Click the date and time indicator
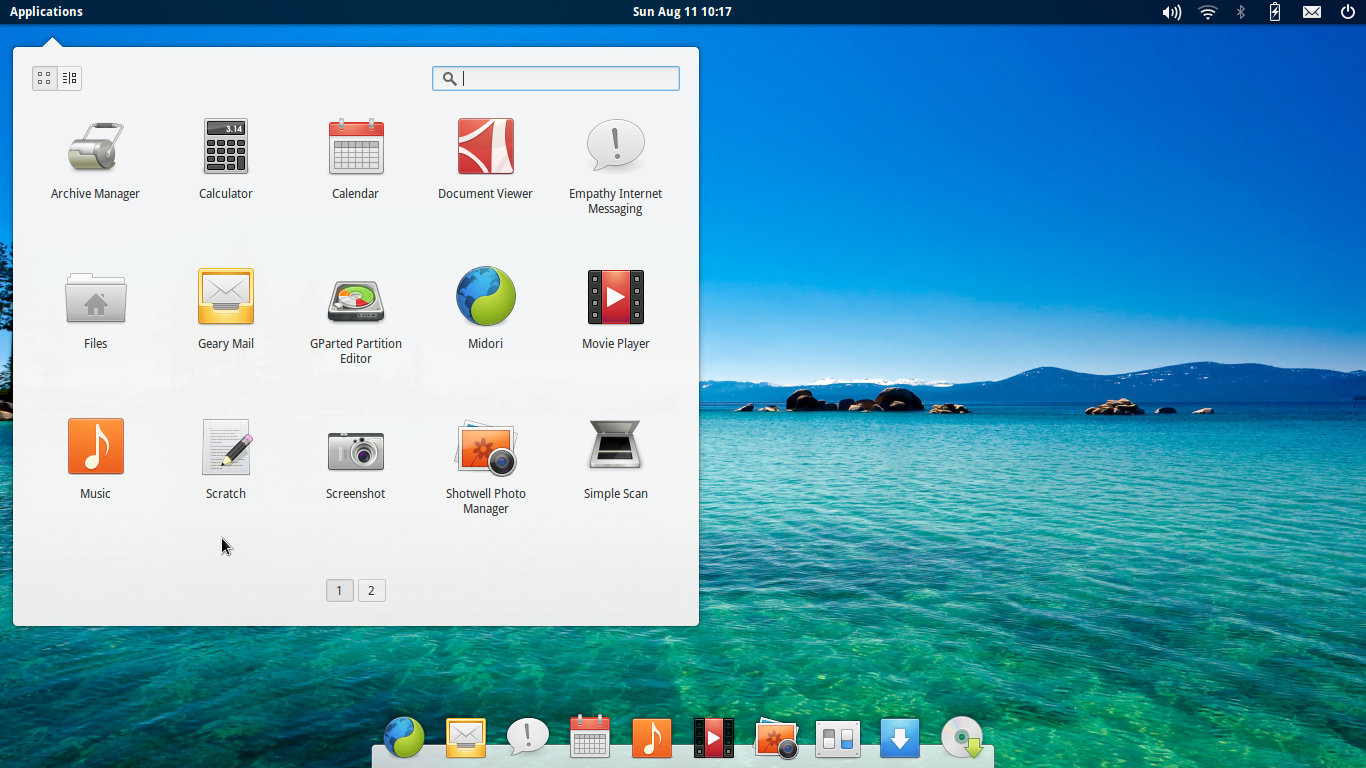The height and width of the screenshot is (768, 1366). [x=682, y=12]
